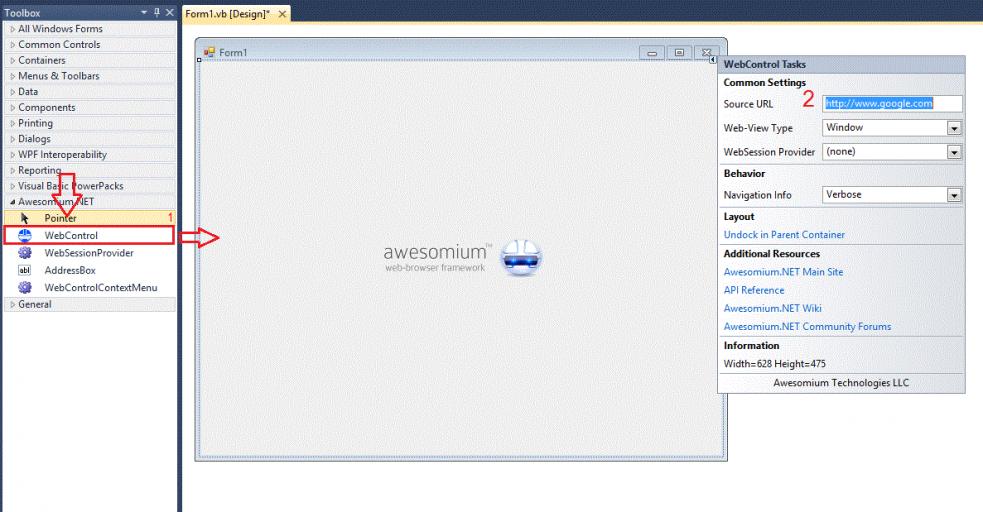Click the Common Settings heading
983x512 pixels.
[x=764, y=83]
